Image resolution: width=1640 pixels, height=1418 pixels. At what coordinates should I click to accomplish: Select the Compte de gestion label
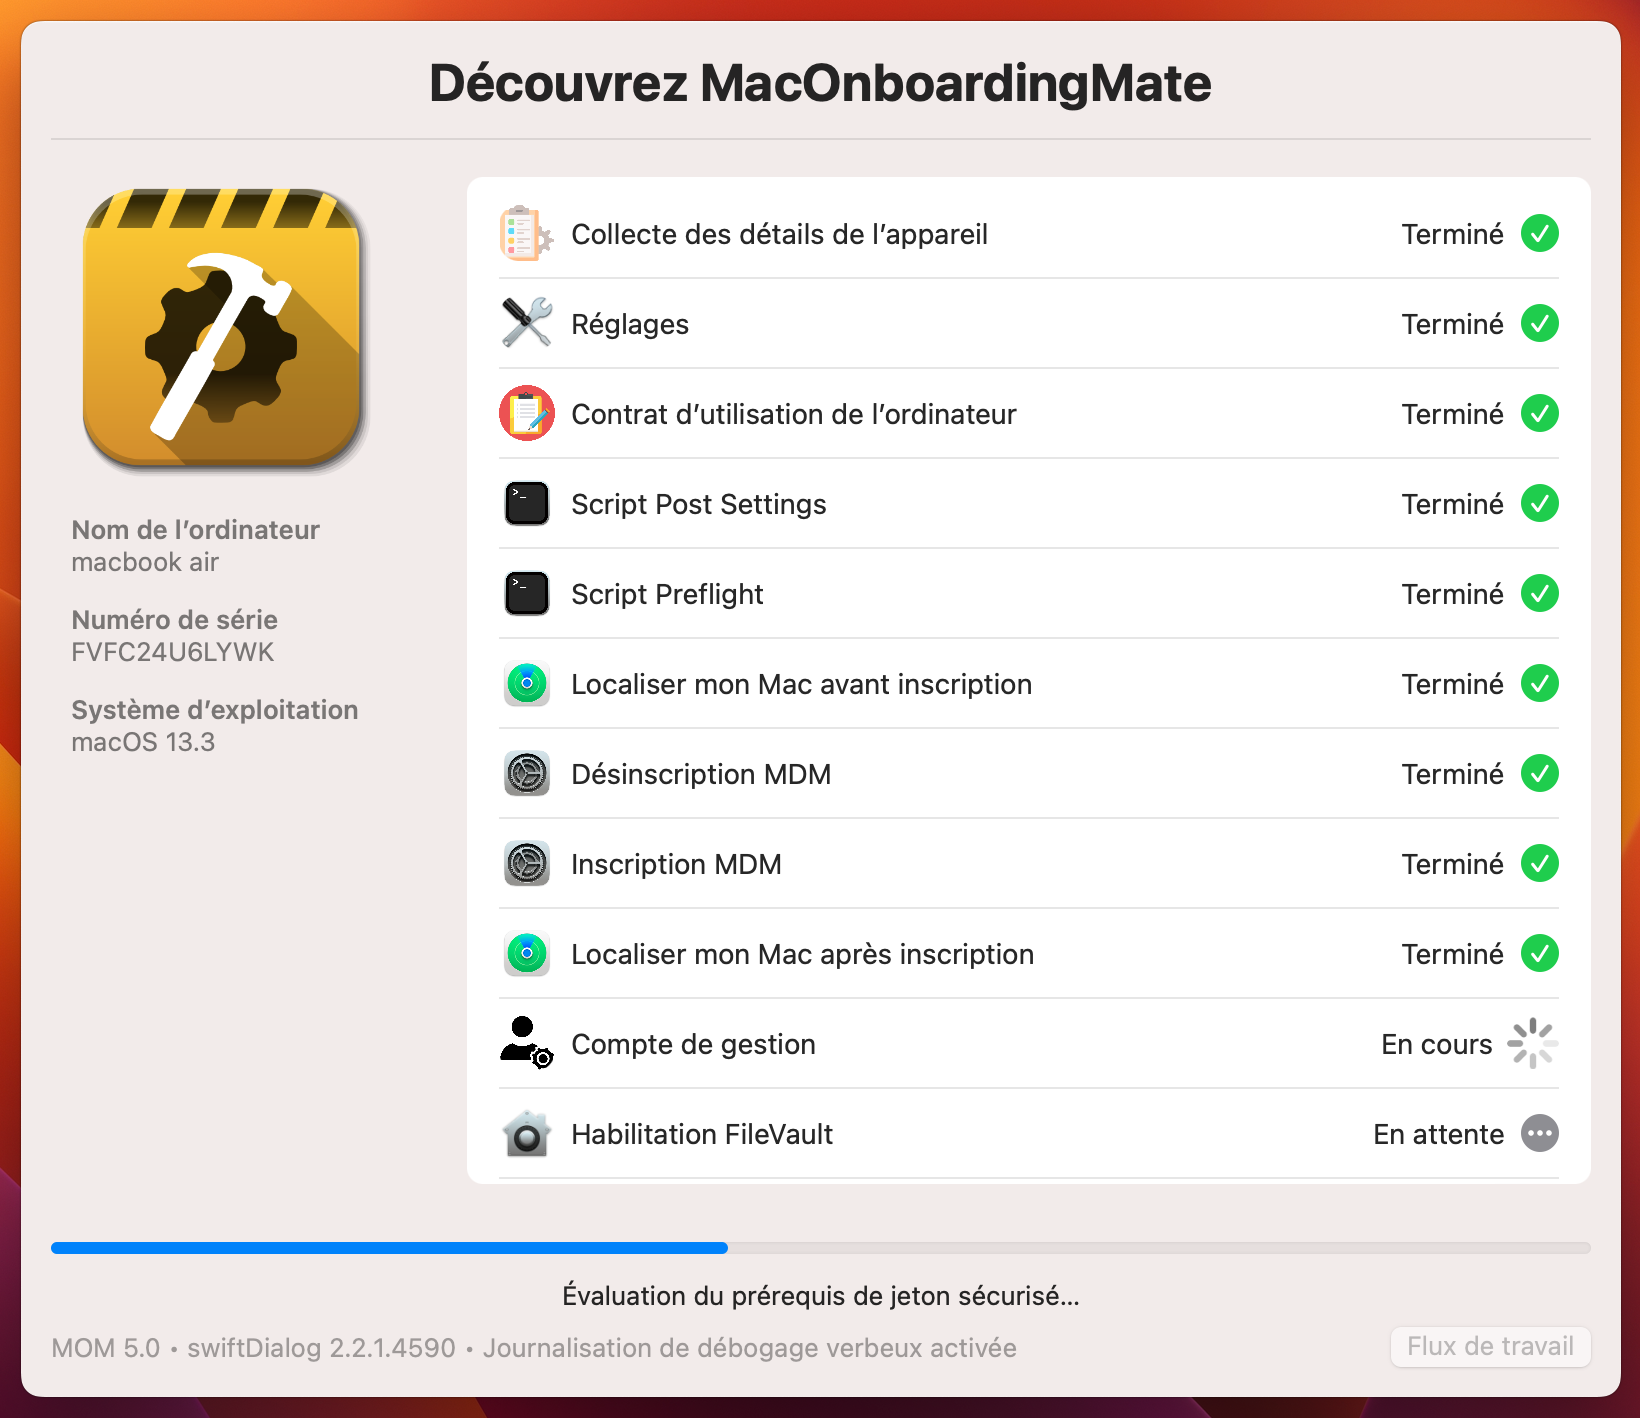pyautogui.click(x=693, y=1044)
